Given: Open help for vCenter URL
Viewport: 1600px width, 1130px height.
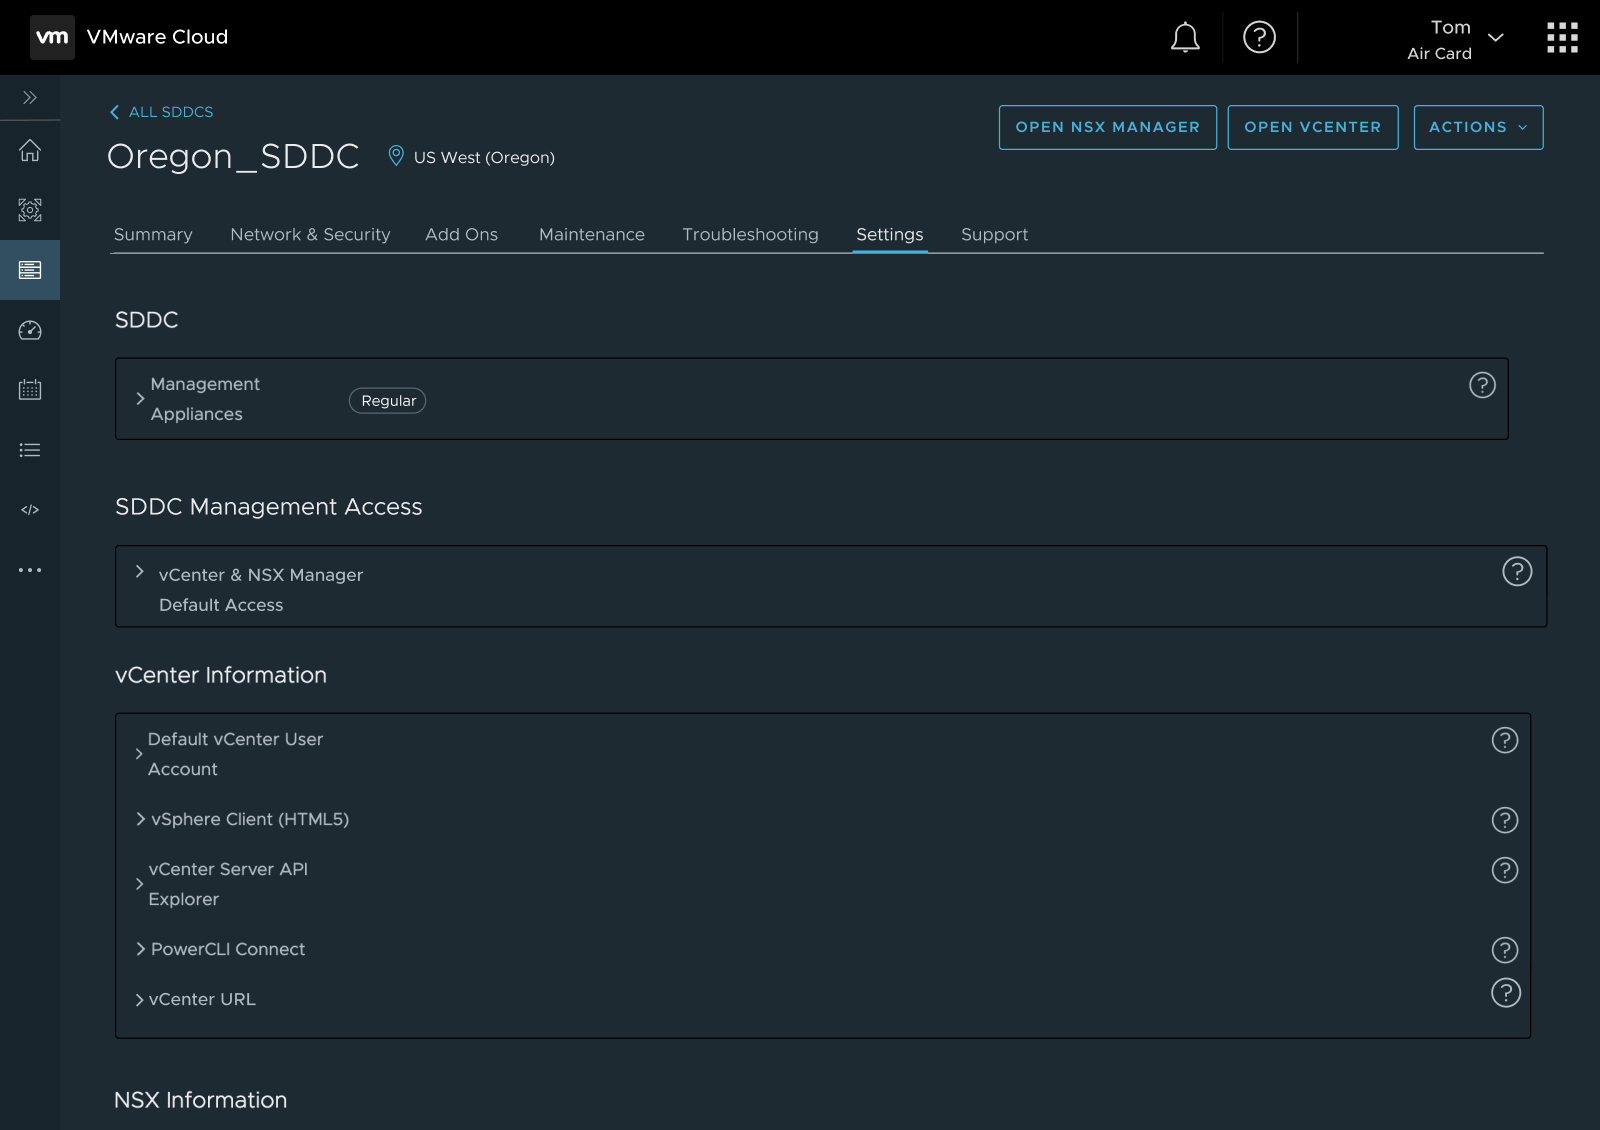Looking at the screenshot, I should tap(1506, 993).
